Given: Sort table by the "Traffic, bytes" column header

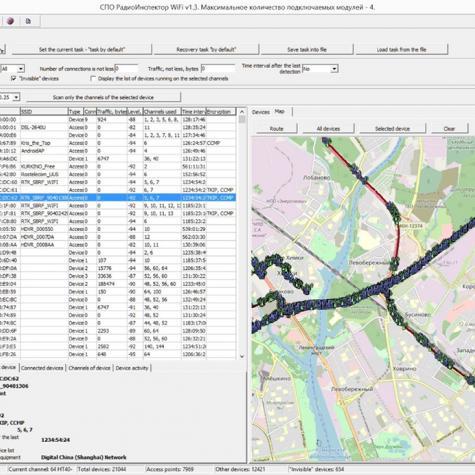Looking at the screenshot, I should coord(112,111).
